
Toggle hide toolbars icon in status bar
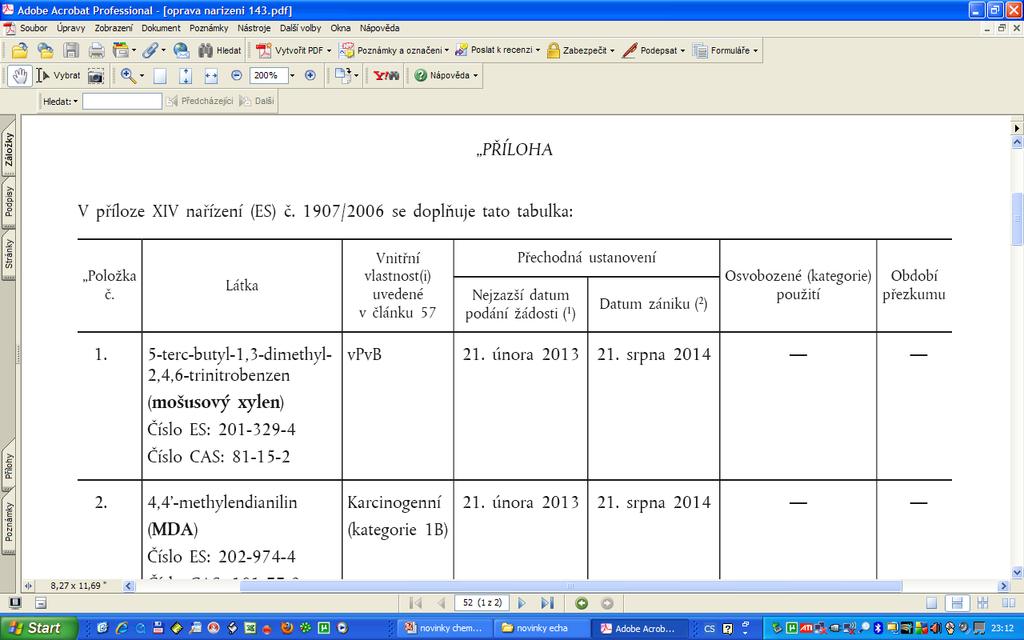pyautogui.click(x=40, y=603)
